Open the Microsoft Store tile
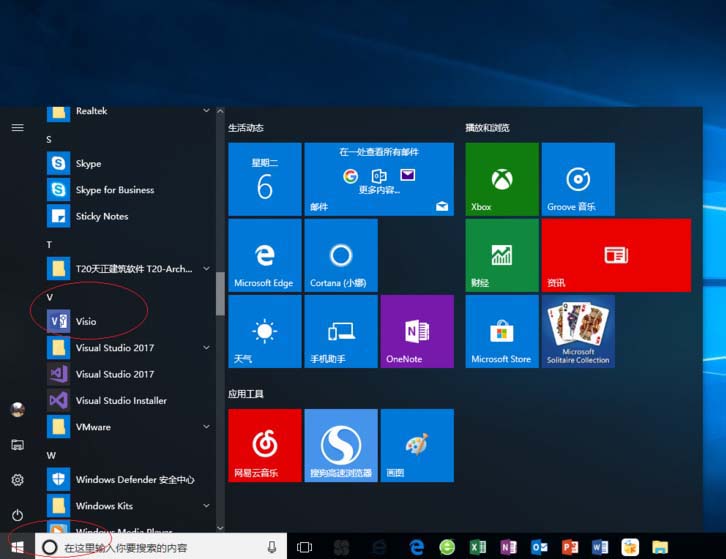 coord(502,332)
